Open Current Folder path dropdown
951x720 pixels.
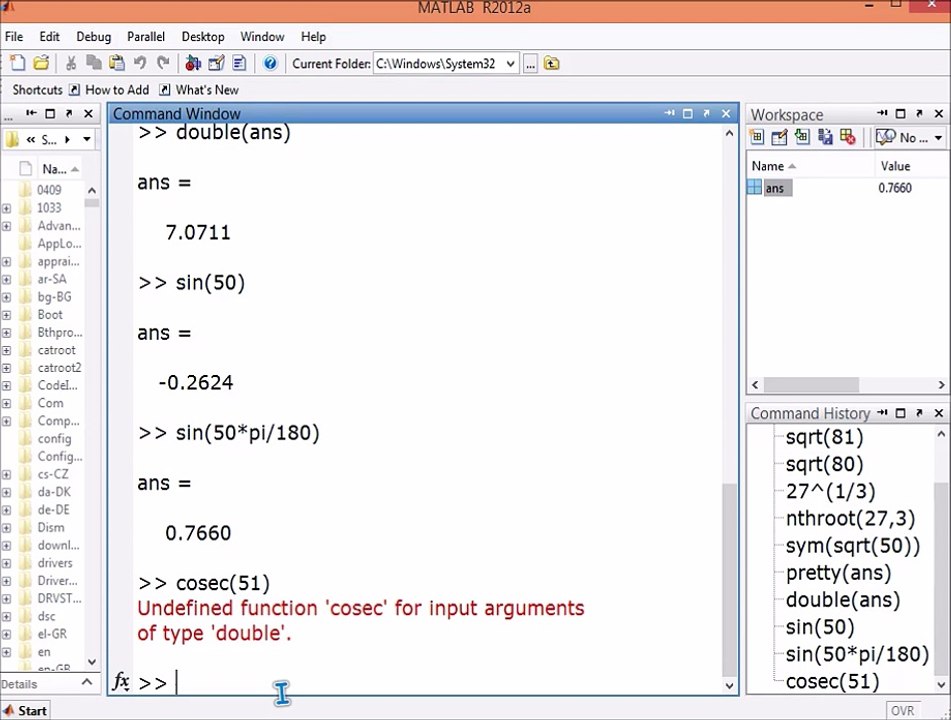click(511, 64)
